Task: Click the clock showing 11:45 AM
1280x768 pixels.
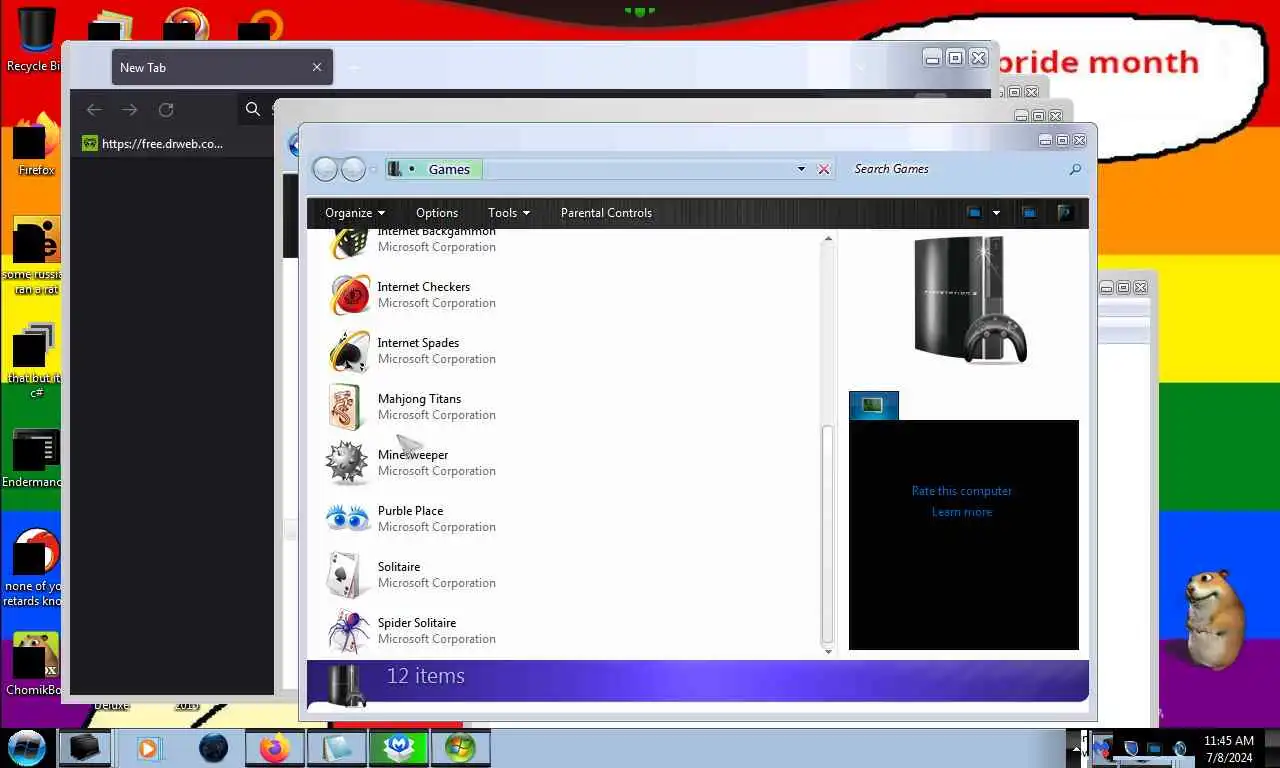Action: pos(1228,741)
